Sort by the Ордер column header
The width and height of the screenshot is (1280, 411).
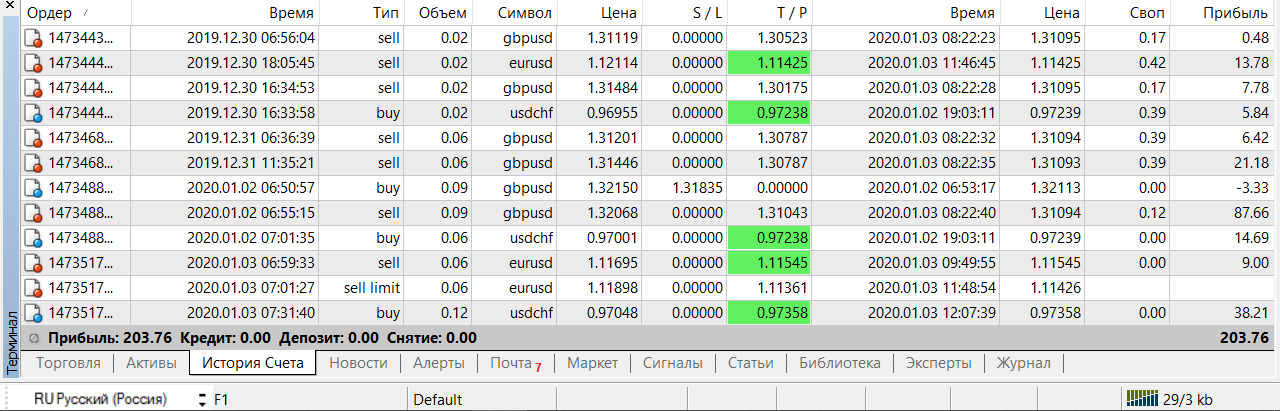pos(76,13)
